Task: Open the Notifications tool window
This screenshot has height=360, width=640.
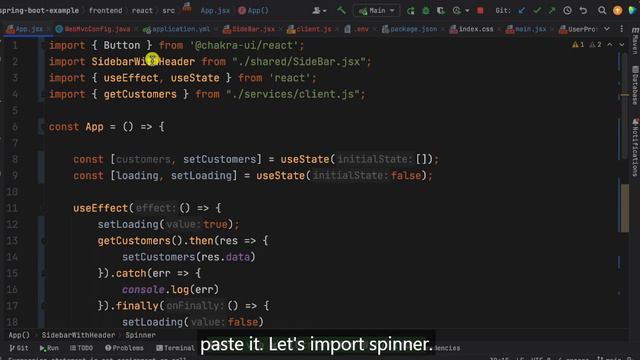Action: click(635, 147)
